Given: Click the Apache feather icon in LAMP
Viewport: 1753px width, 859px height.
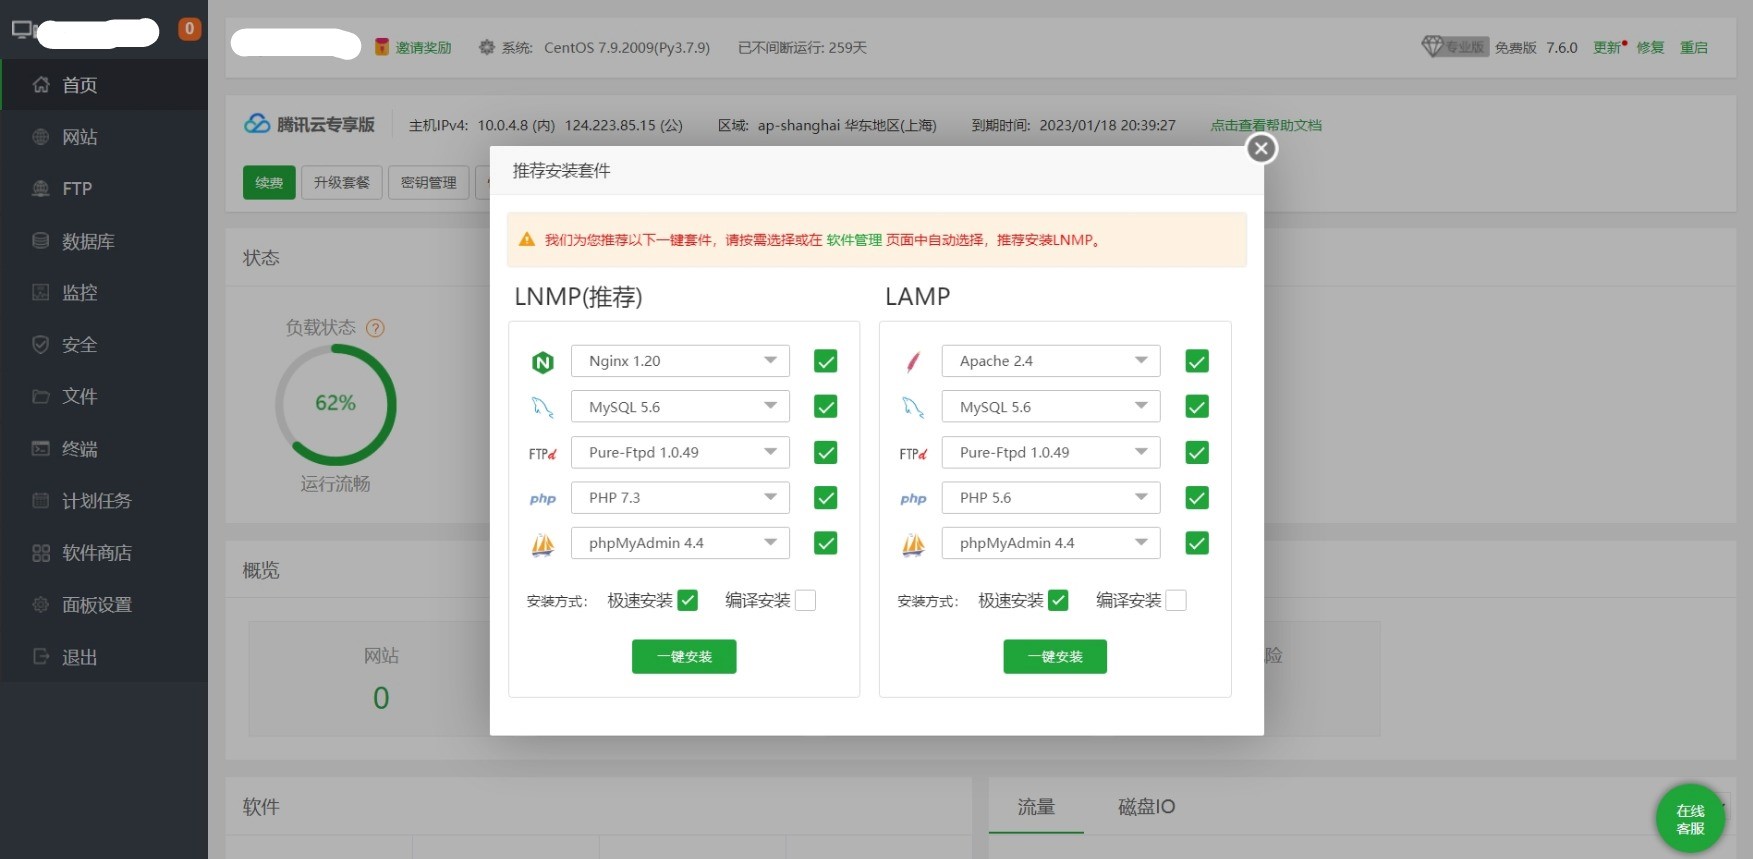Looking at the screenshot, I should click(x=913, y=362).
